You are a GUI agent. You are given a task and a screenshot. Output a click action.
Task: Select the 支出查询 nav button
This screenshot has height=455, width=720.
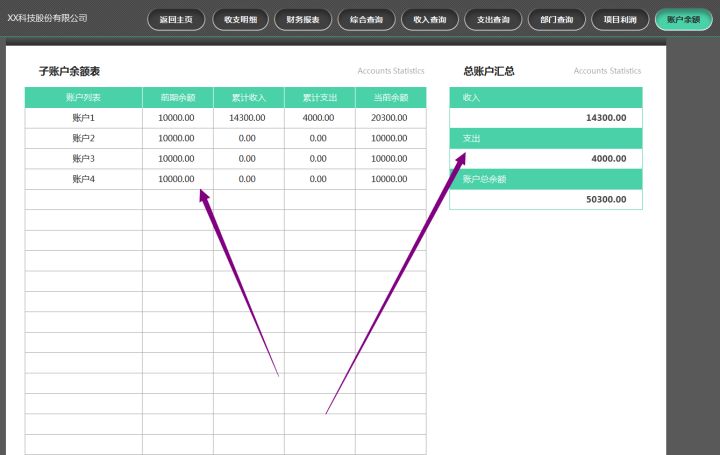[x=493, y=20]
